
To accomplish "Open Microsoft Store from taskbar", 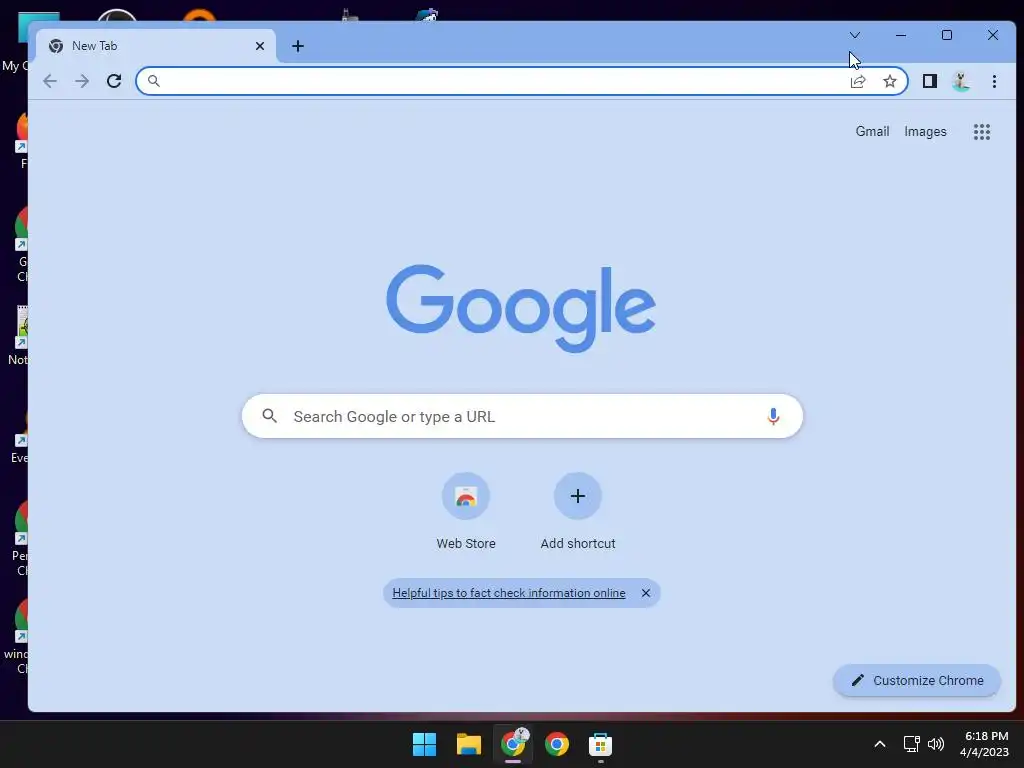I will click(x=600, y=744).
